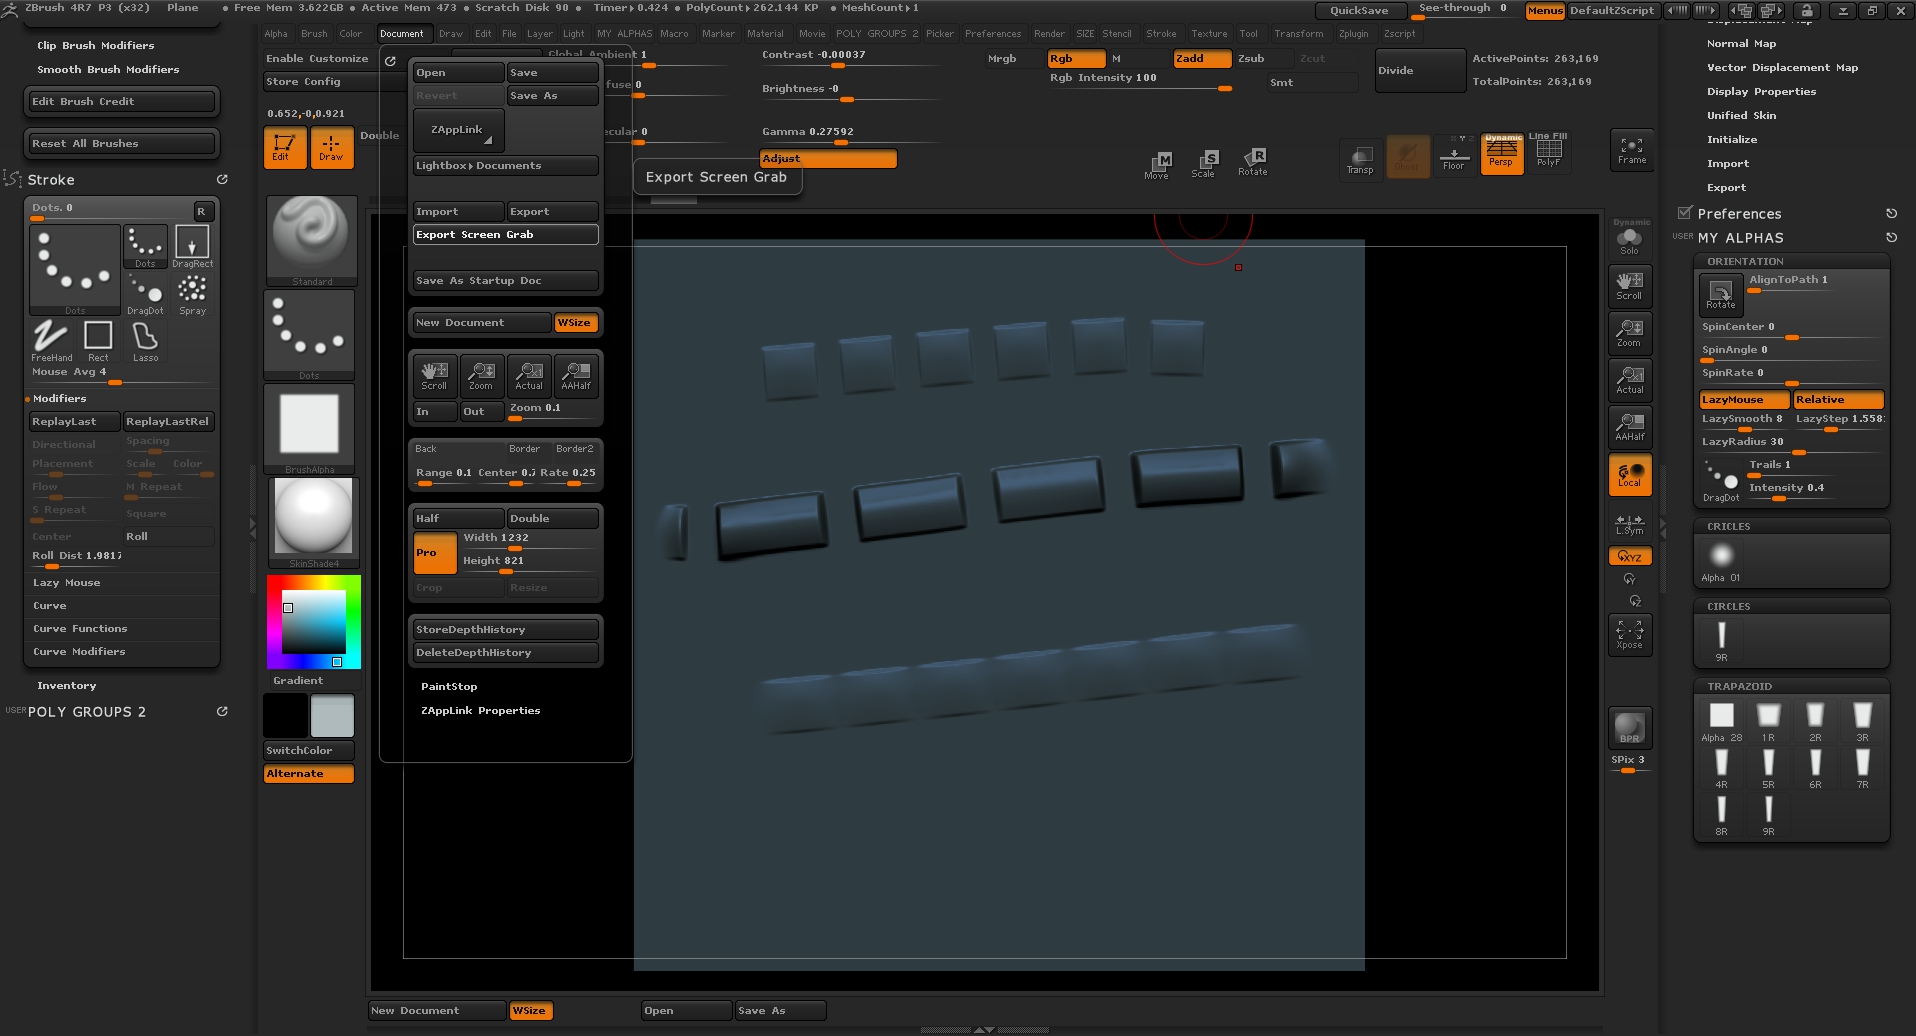The width and height of the screenshot is (1916, 1036).
Task: Click the Floor grid icon
Action: tap(1453, 156)
